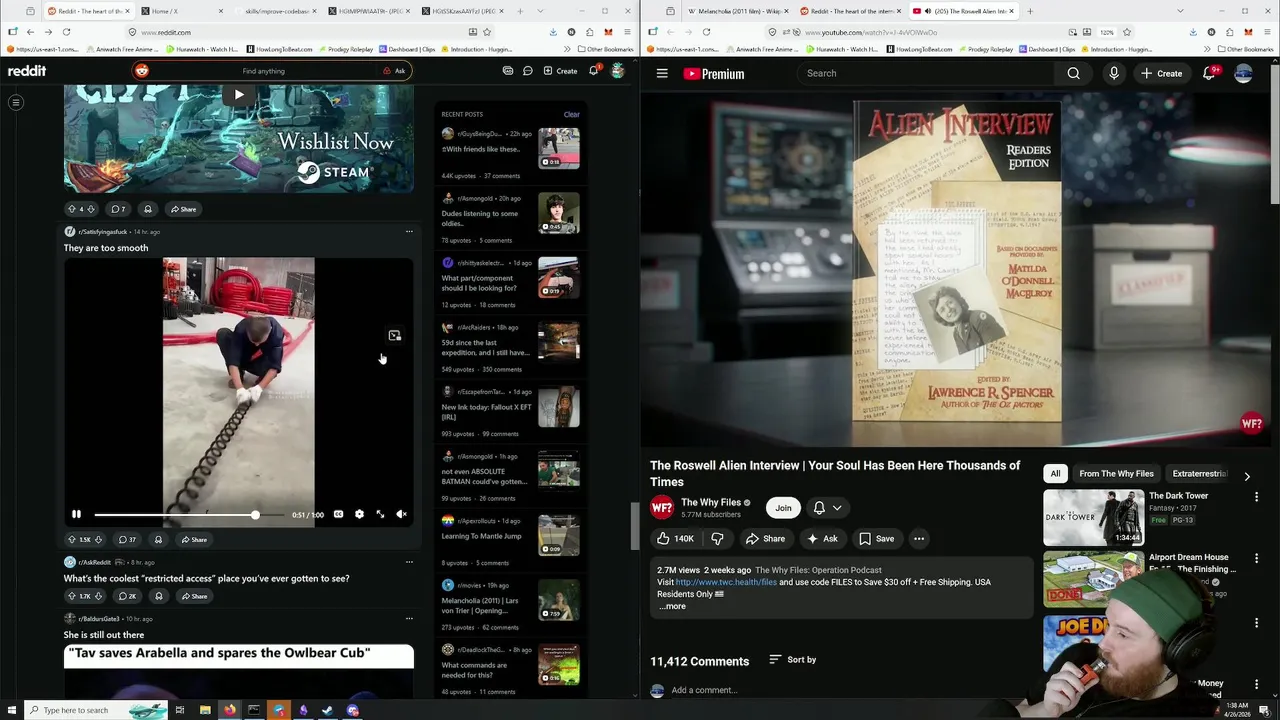Image resolution: width=1280 pixels, height=720 pixels.
Task: Open the 37 comments on 'They are too smooth'
Action: [126, 539]
